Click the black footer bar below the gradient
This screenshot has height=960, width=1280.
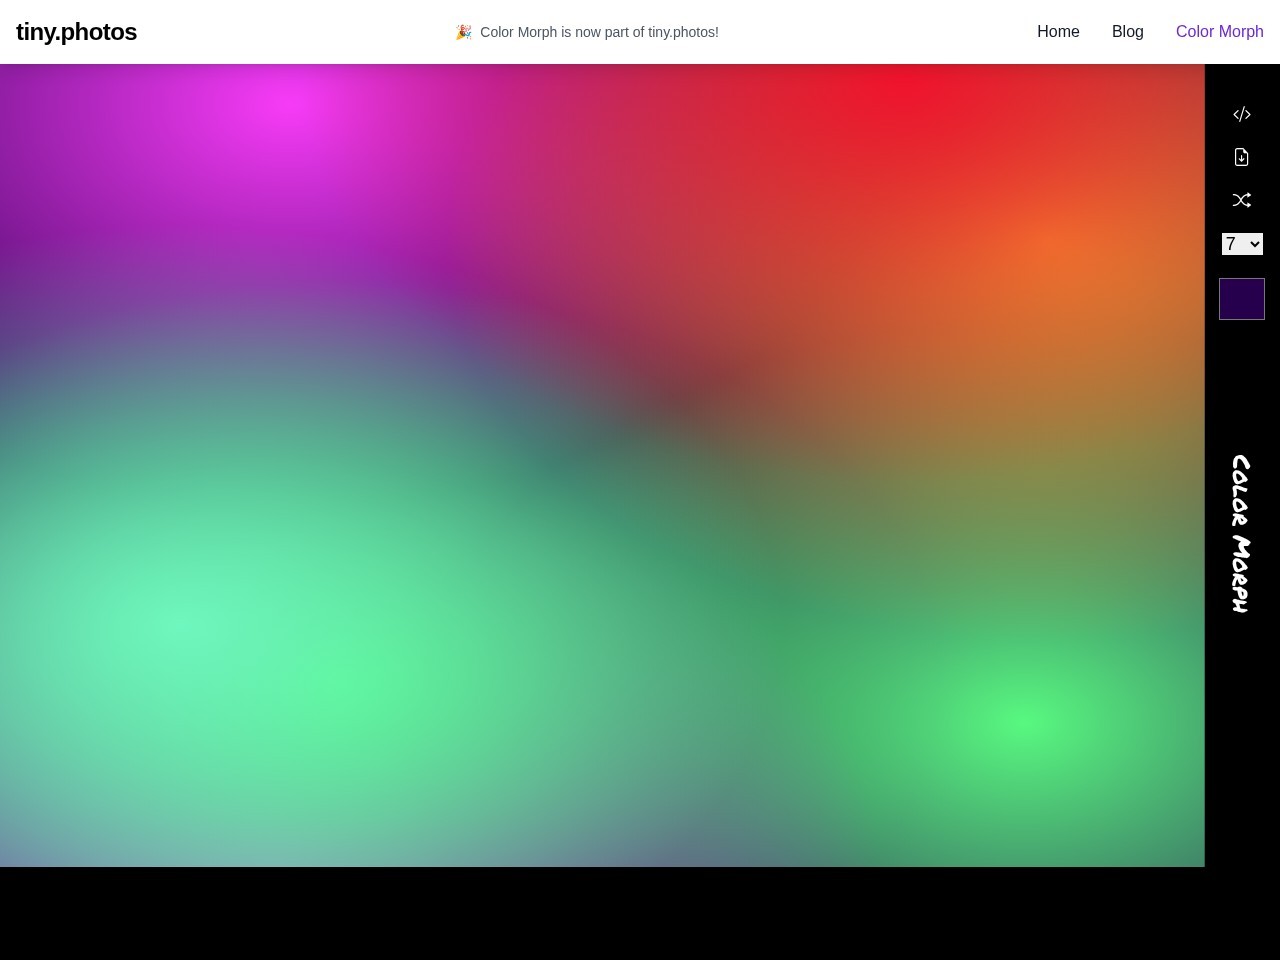640,913
